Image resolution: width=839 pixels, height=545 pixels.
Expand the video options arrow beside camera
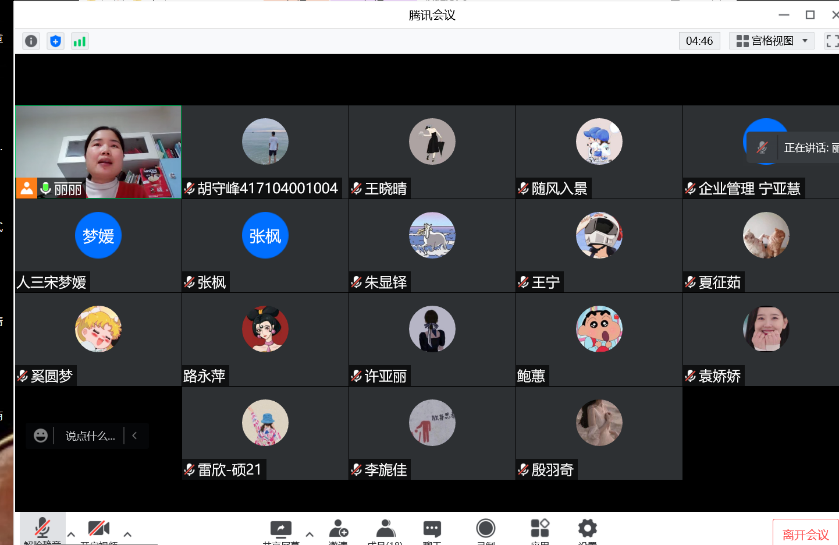(x=127, y=534)
